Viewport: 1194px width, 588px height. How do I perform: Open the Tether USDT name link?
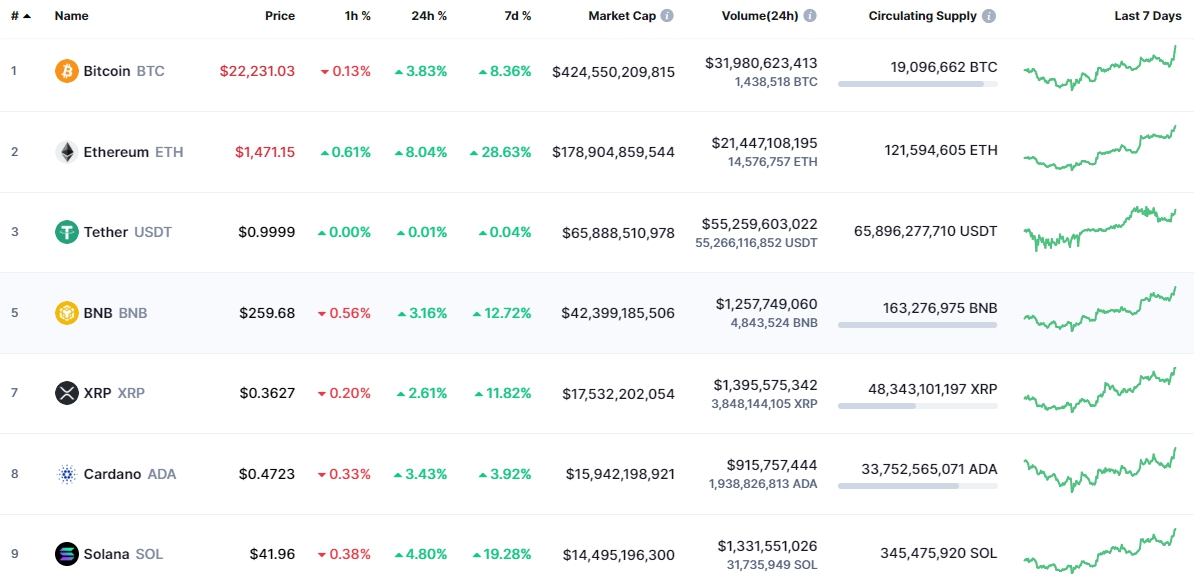128,232
